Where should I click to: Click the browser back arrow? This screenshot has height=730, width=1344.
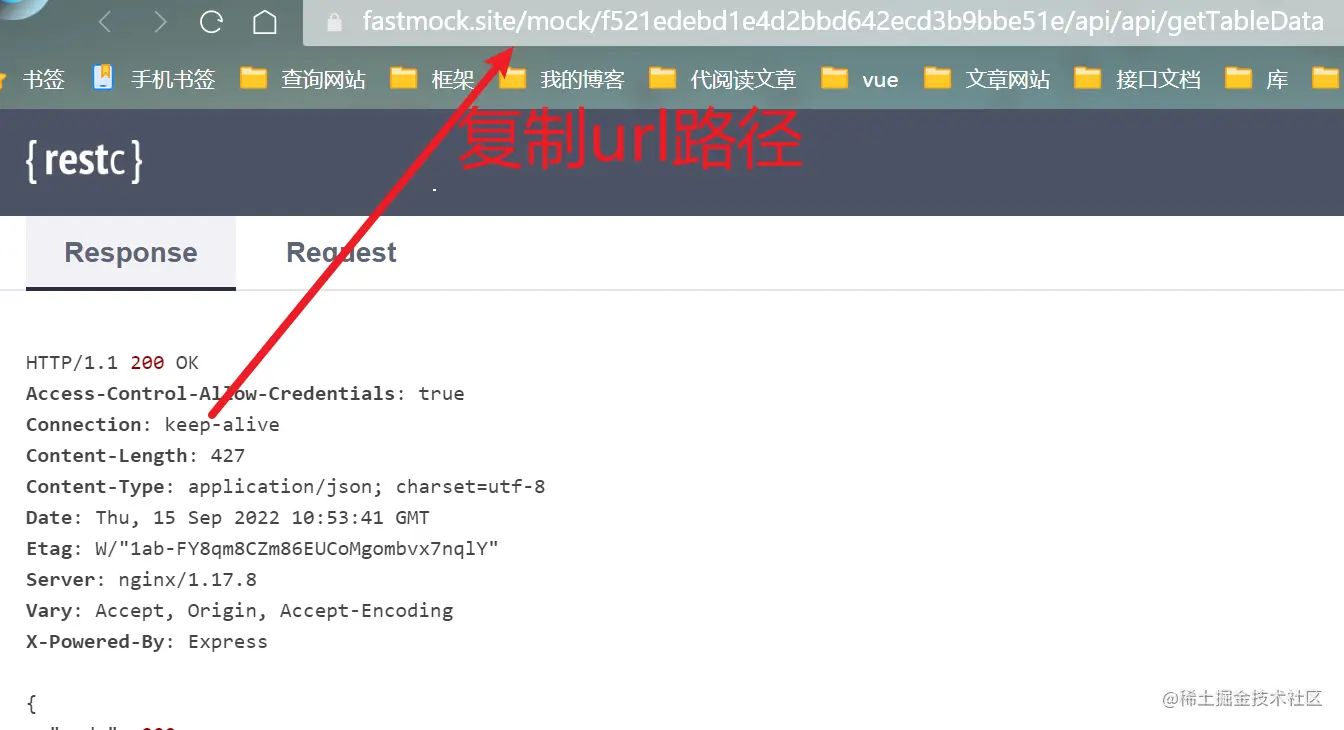click(104, 22)
